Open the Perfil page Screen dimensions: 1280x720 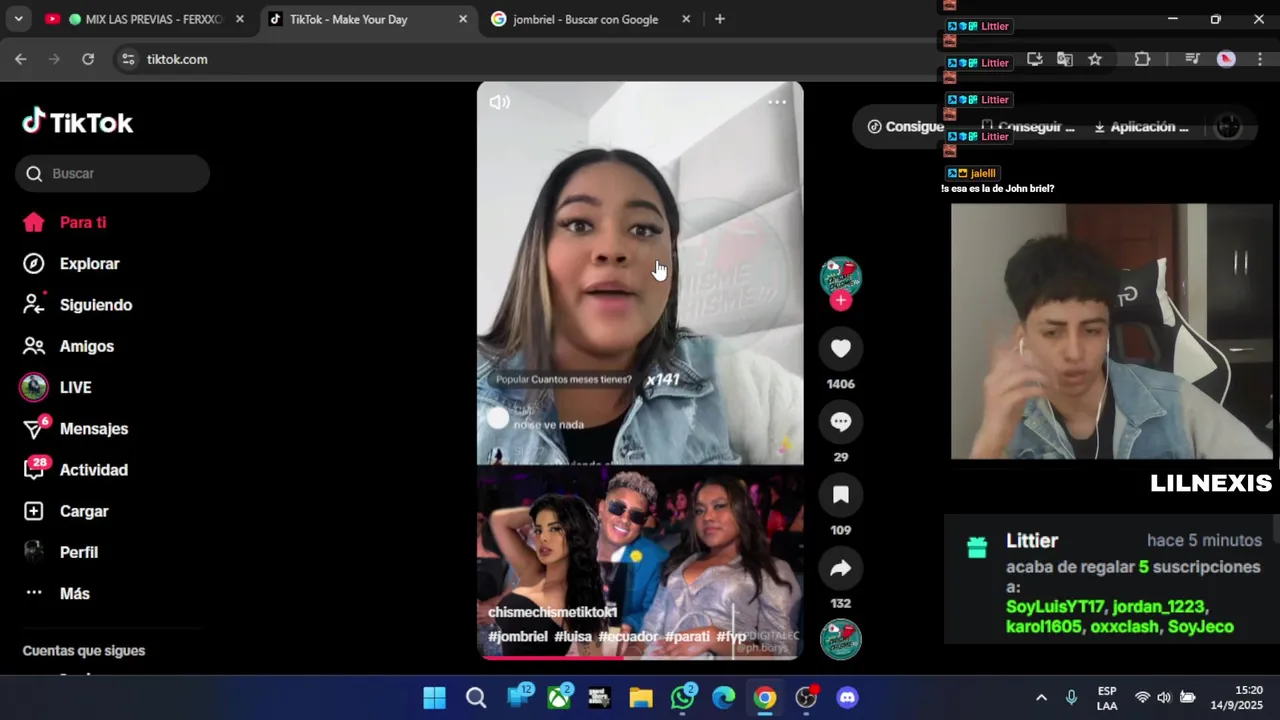[x=61, y=552]
